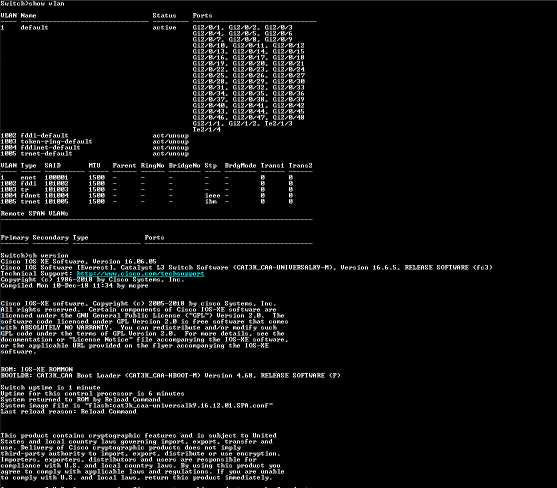Click the 'System image file is' line
557x488 pixels.
click(x=137, y=406)
